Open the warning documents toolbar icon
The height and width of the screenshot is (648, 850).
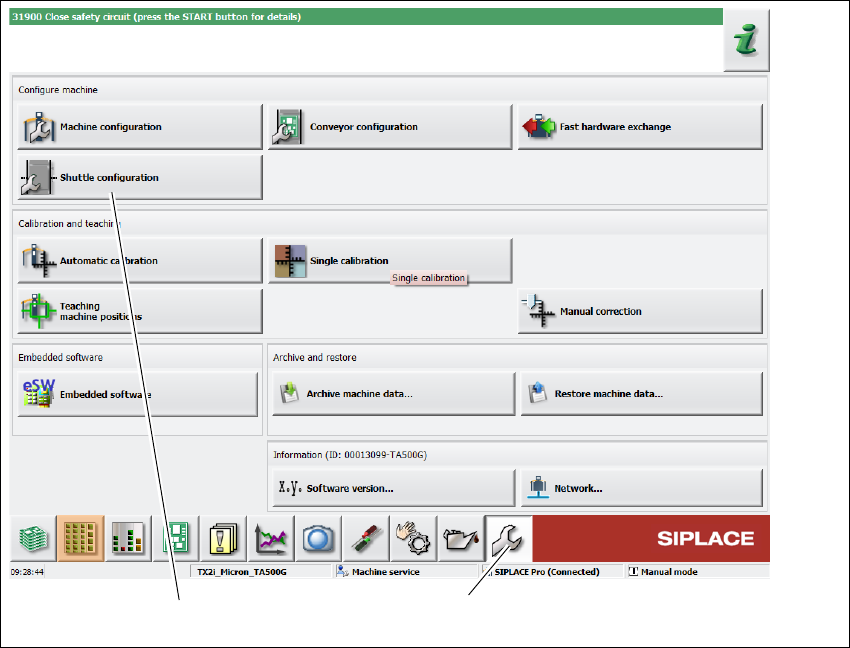(x=223, y=538)
